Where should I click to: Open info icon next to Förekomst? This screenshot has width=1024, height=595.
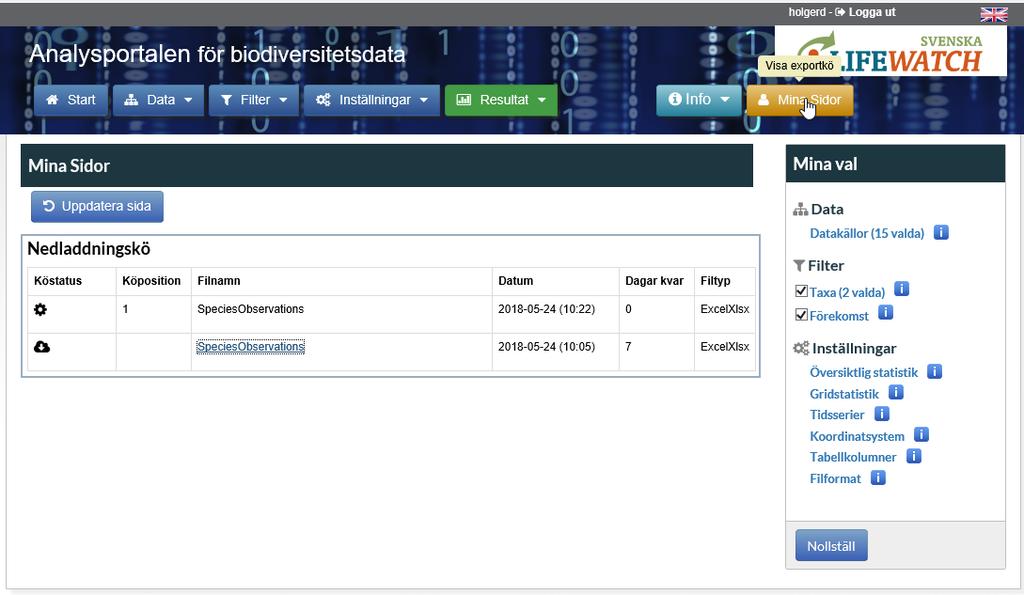(x=886, y=313)
